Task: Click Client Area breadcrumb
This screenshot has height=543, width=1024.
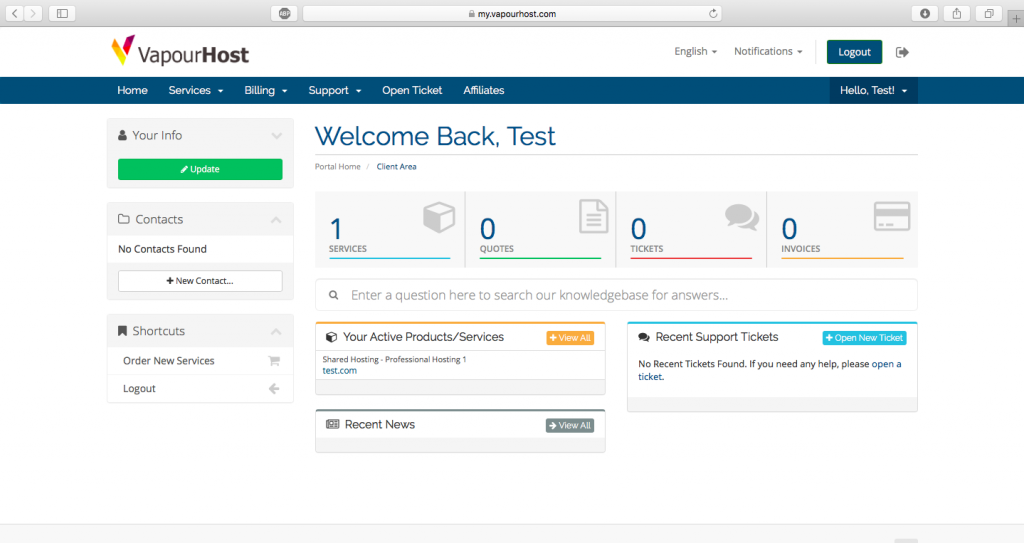Action: [396, 167]
